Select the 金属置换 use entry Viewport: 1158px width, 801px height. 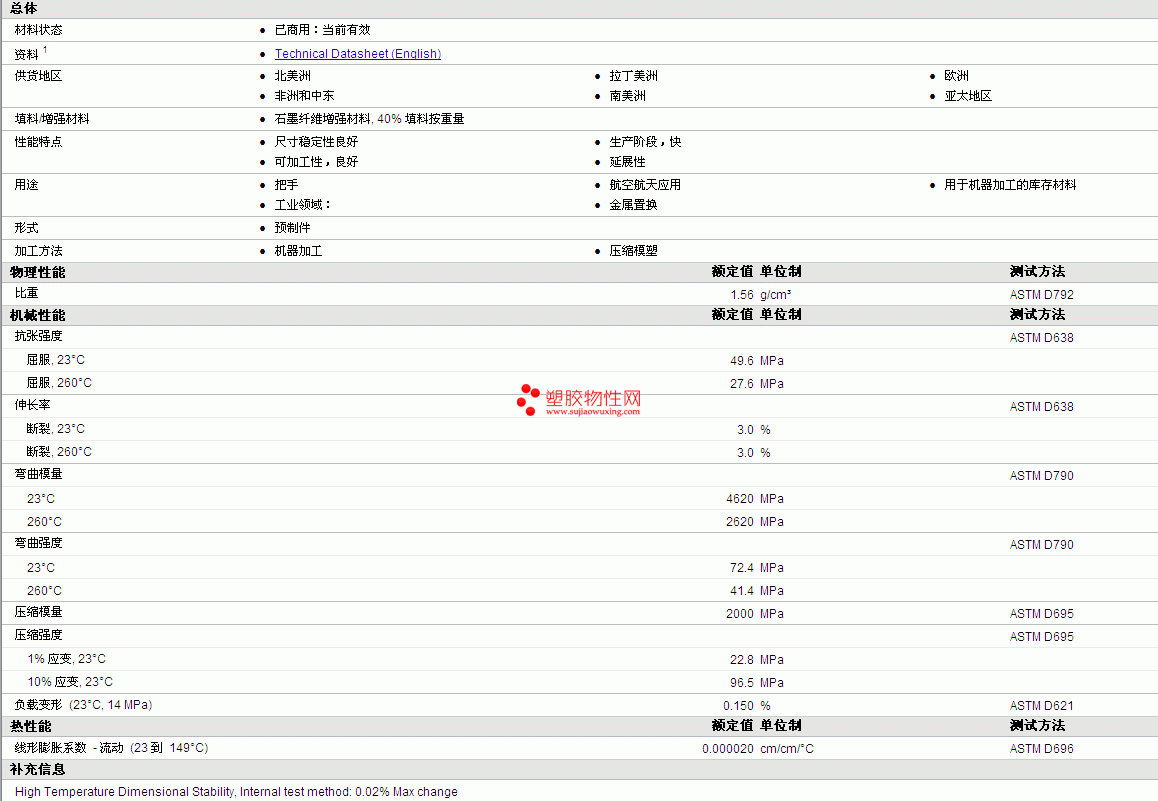(x=633, y=205)
